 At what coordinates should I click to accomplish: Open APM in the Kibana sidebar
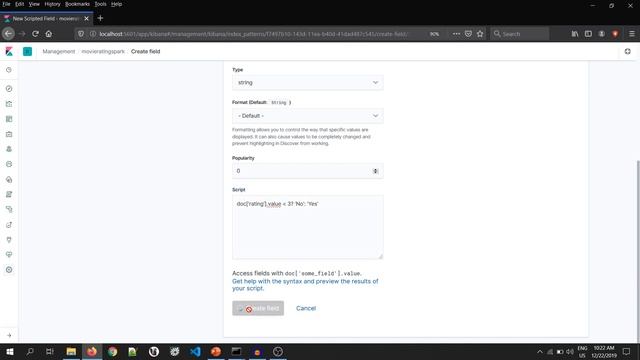tap(9, 209)
